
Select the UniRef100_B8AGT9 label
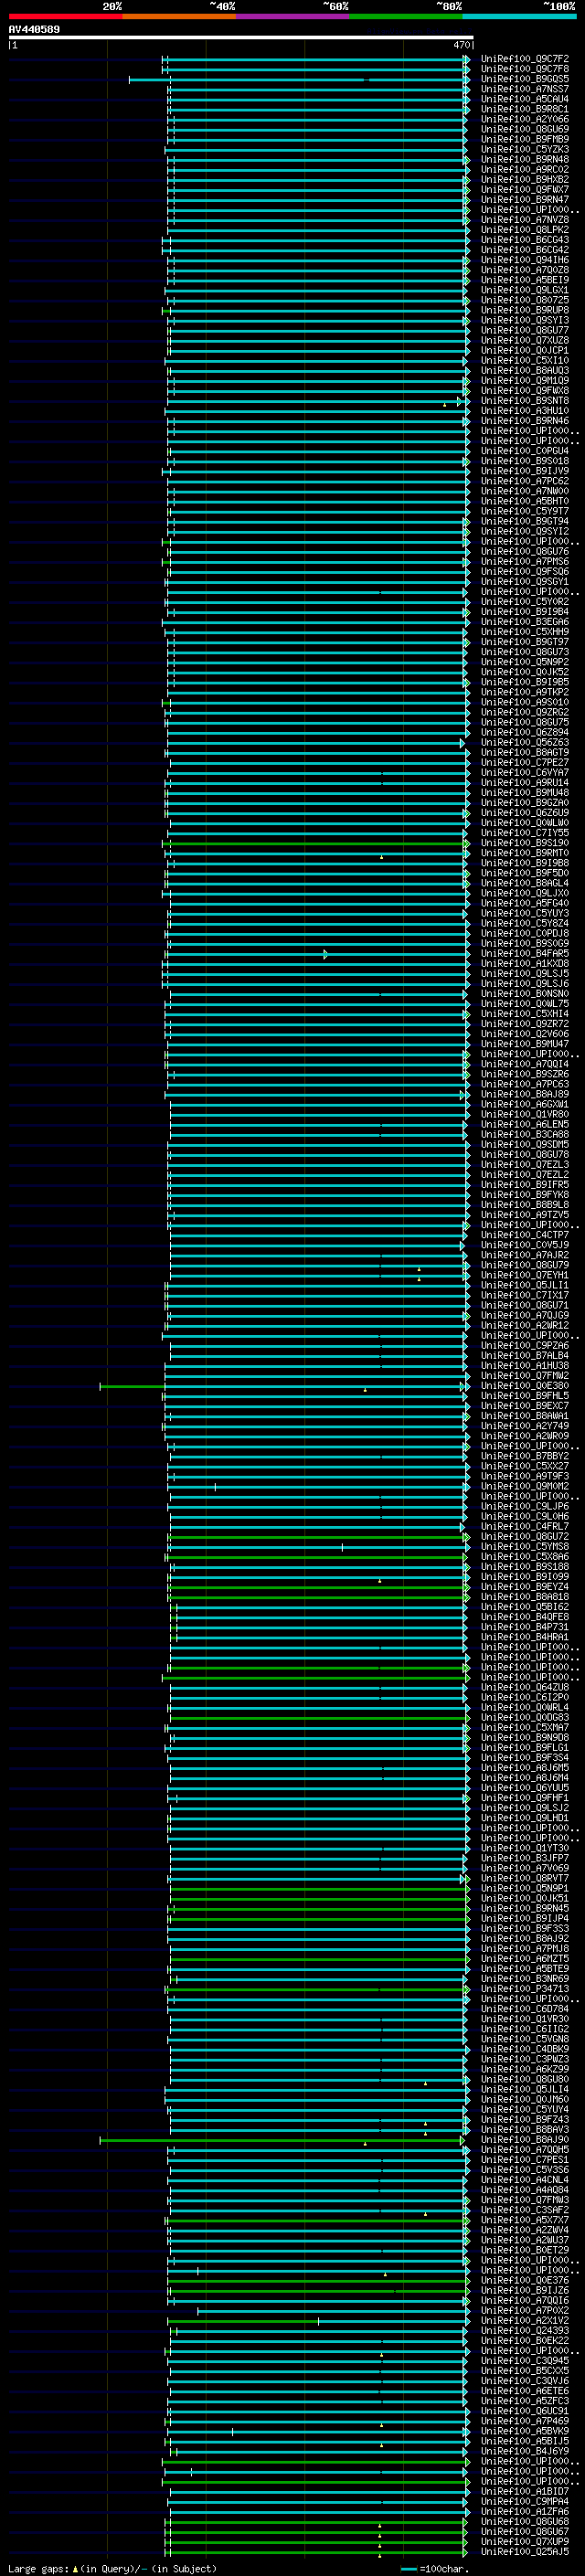tap(525, 753)
